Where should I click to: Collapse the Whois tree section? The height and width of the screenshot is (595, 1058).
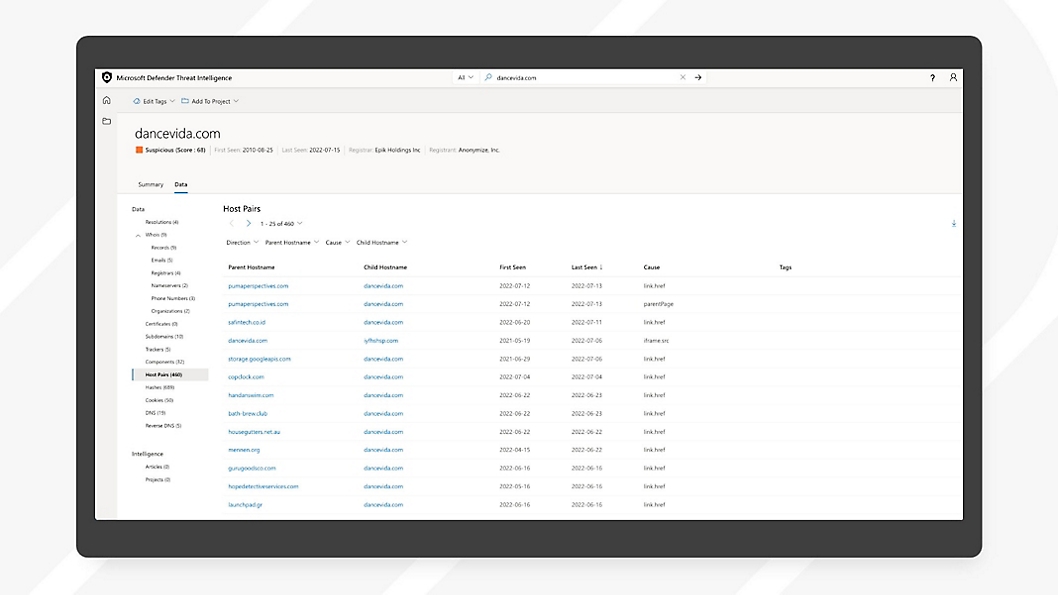pyautogui.click(x=138, y=235)
